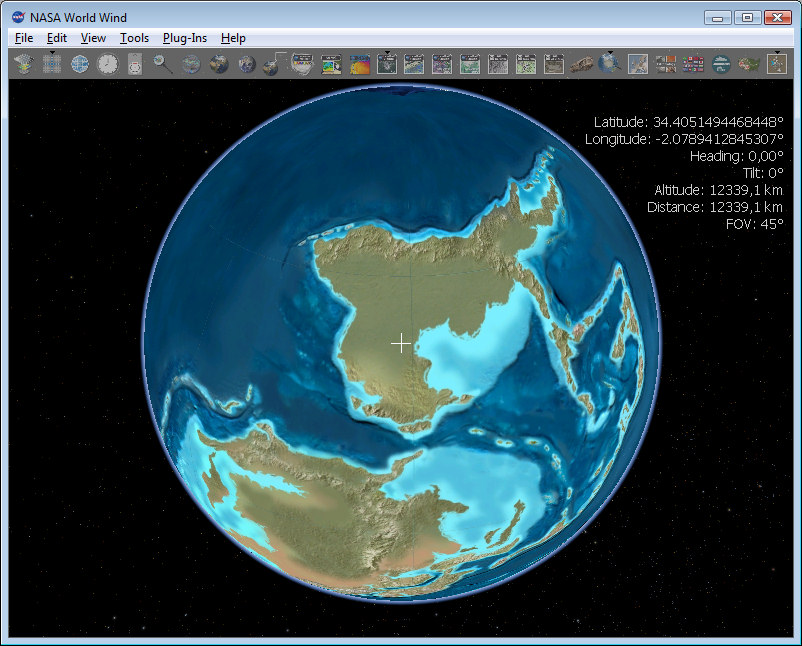Open the Help menu
The height and width of the screenshot is (646, 802).
click(x=233, y=38)
